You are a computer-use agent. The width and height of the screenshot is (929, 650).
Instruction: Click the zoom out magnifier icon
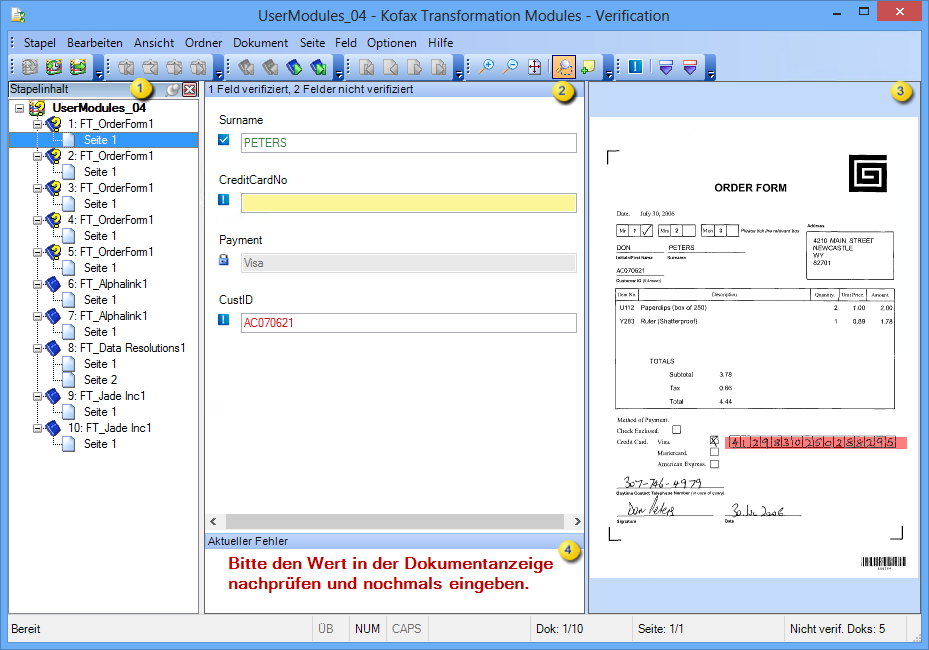[x=510, y=67]
